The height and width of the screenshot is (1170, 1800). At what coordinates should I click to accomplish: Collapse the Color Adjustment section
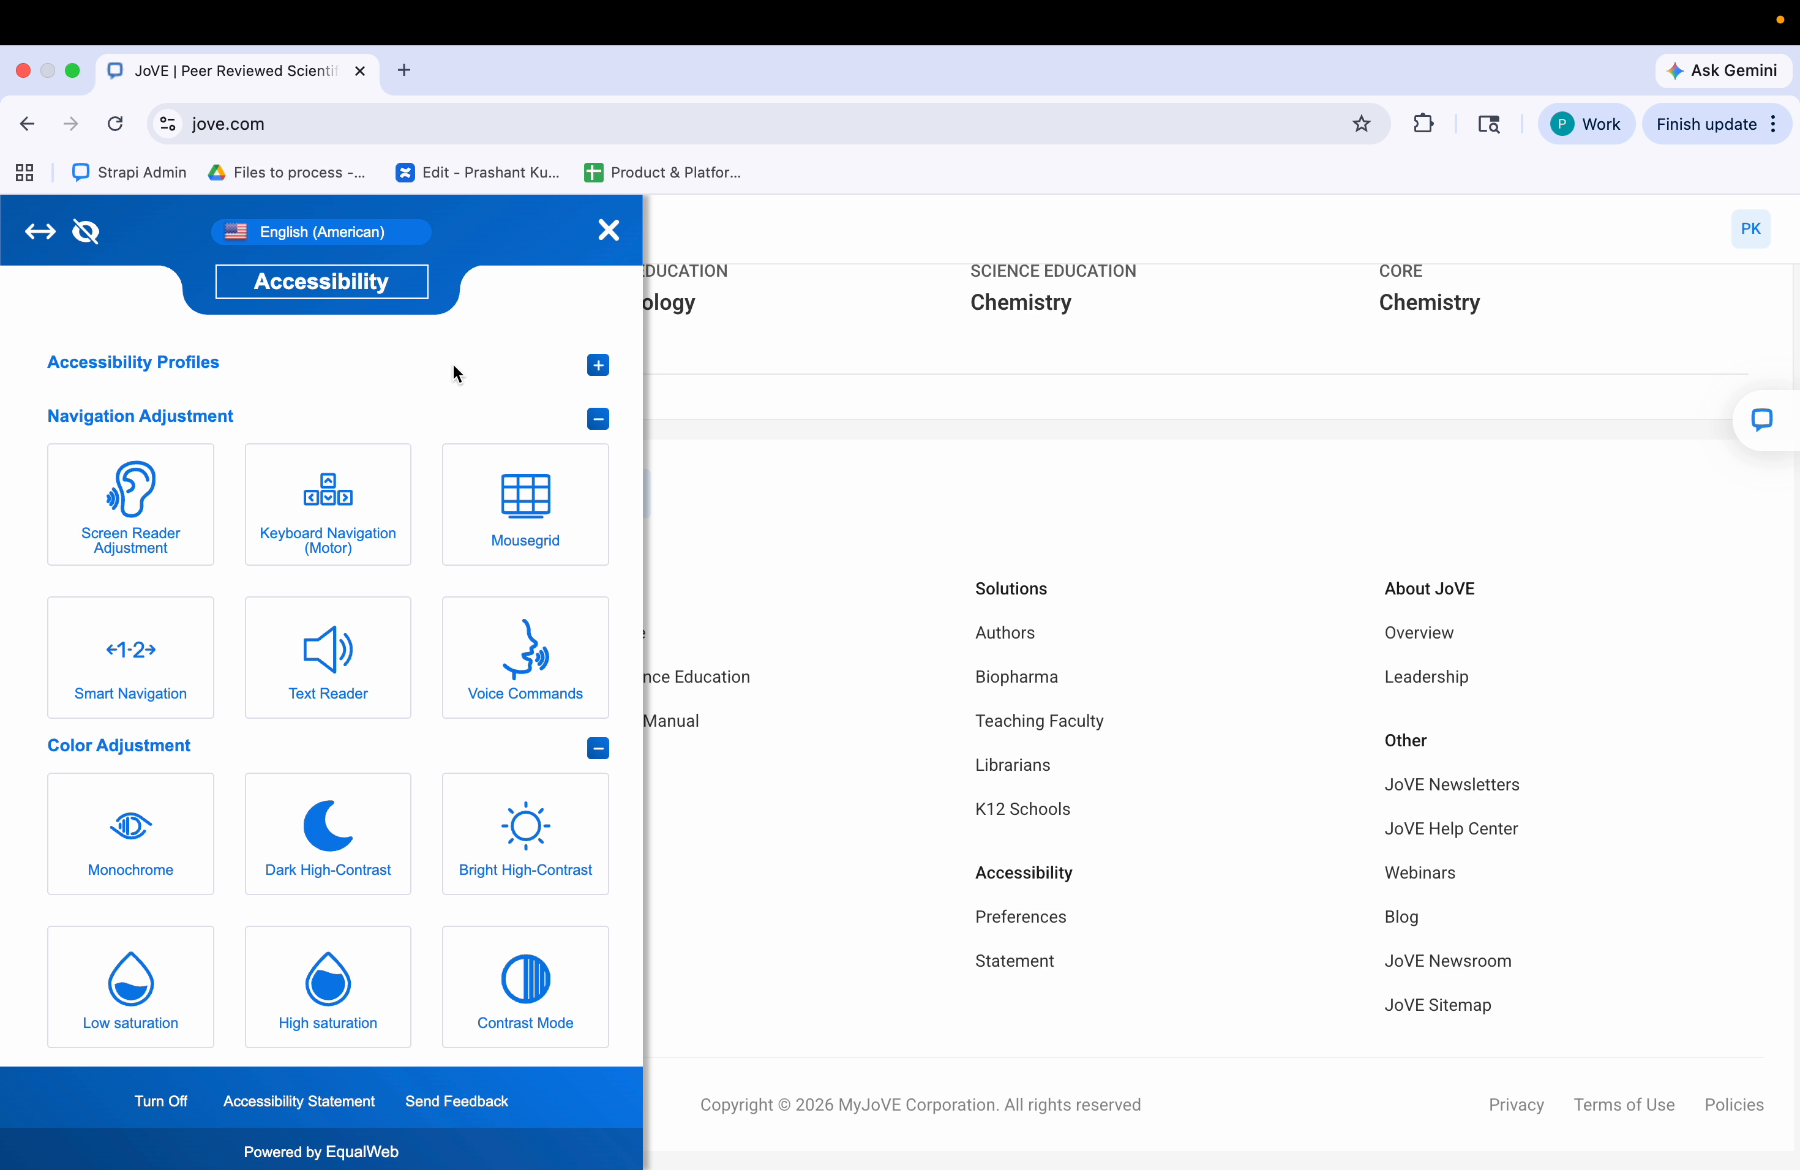598,748
